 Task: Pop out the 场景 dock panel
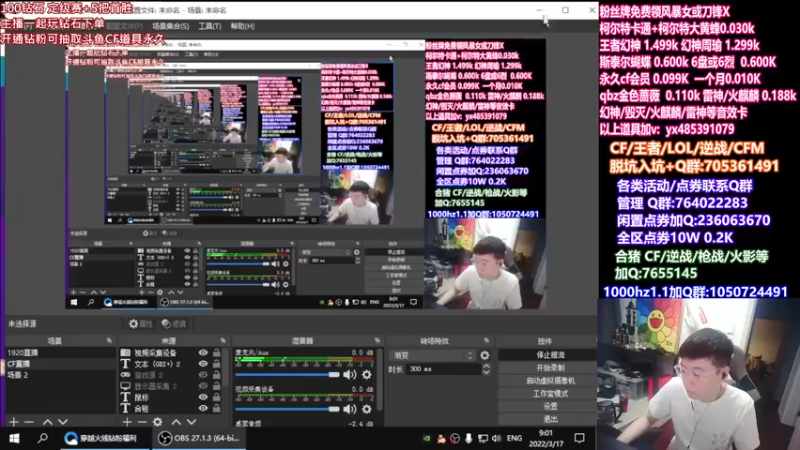point(109,341)
